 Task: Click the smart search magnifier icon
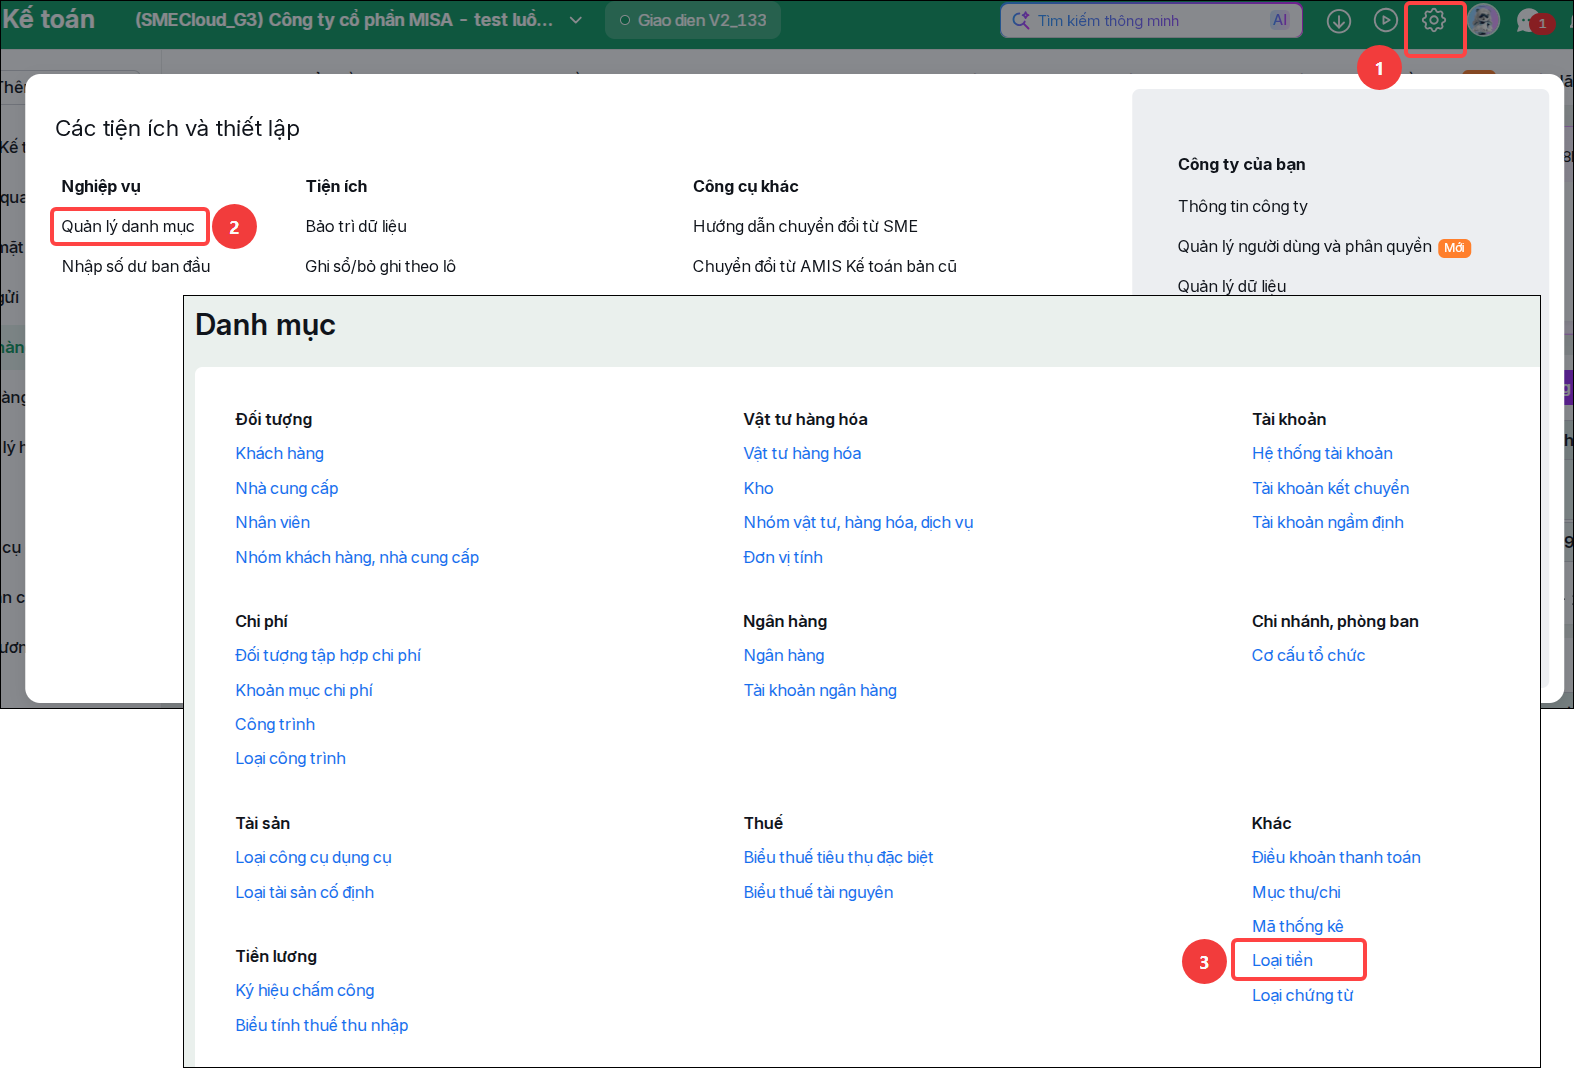tap(1020, 20)
